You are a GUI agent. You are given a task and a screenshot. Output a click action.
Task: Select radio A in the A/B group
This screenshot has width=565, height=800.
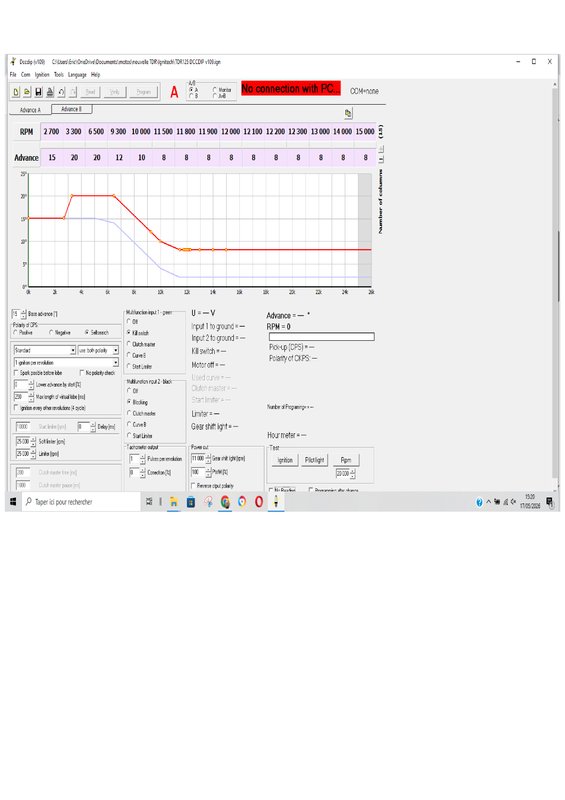pos(191,90)
